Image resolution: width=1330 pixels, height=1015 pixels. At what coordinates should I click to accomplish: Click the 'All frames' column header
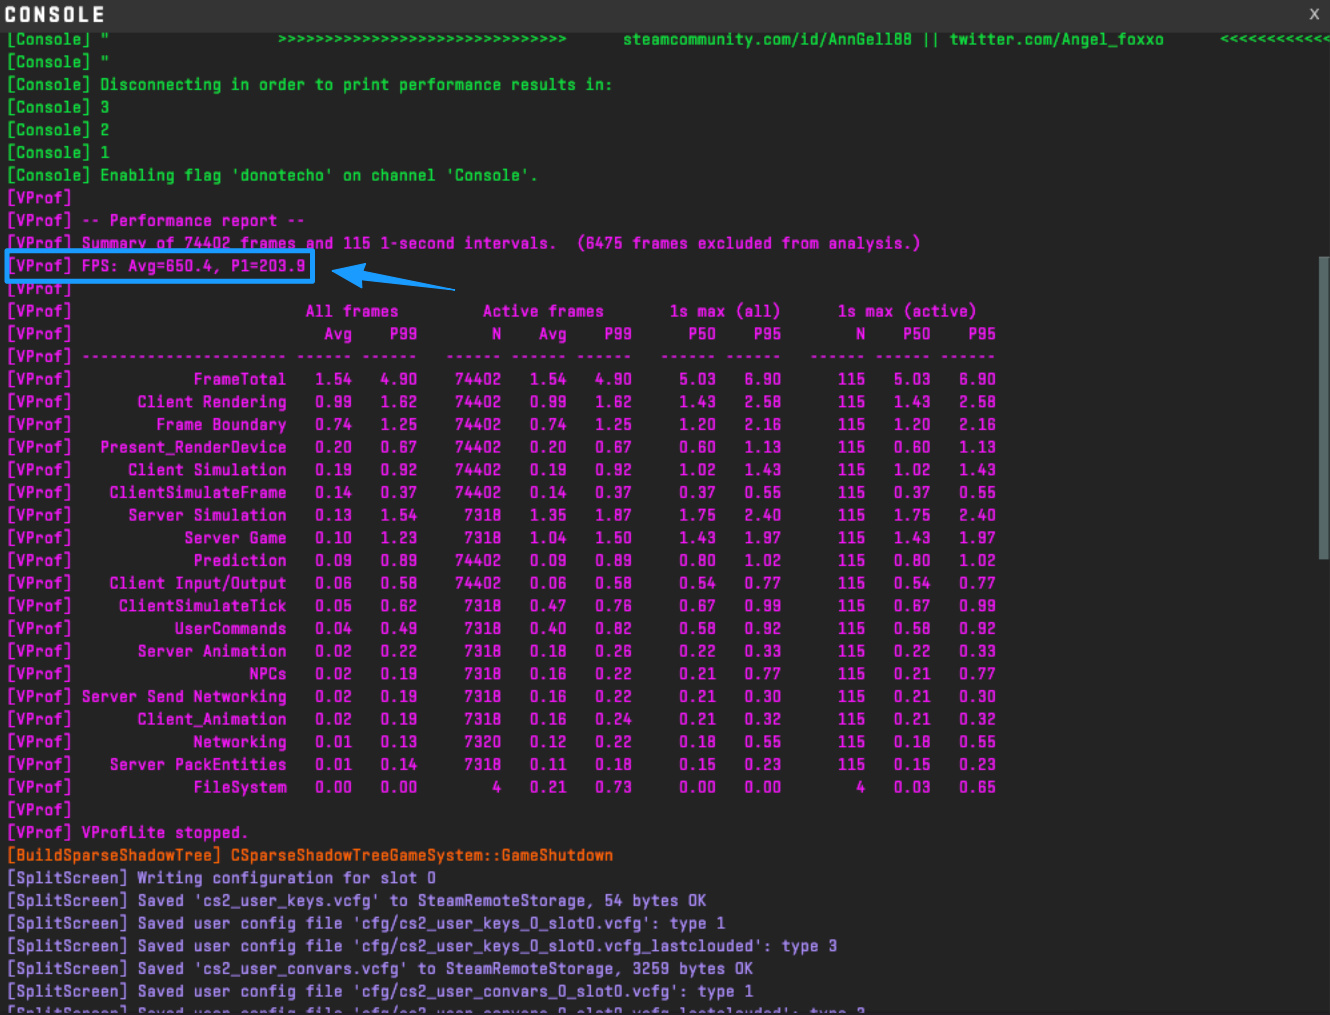coord(352,311)
